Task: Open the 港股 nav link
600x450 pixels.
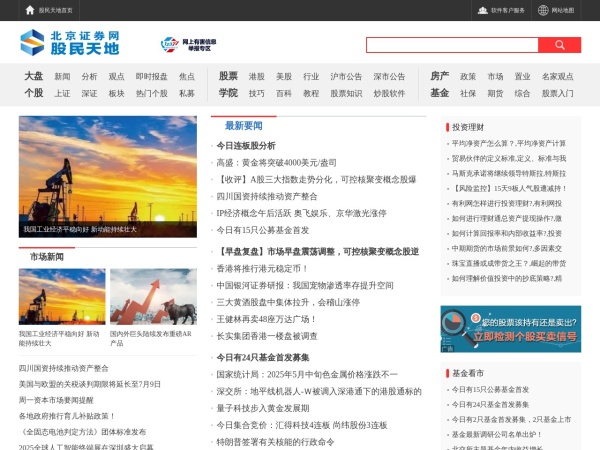Action: 256,77
